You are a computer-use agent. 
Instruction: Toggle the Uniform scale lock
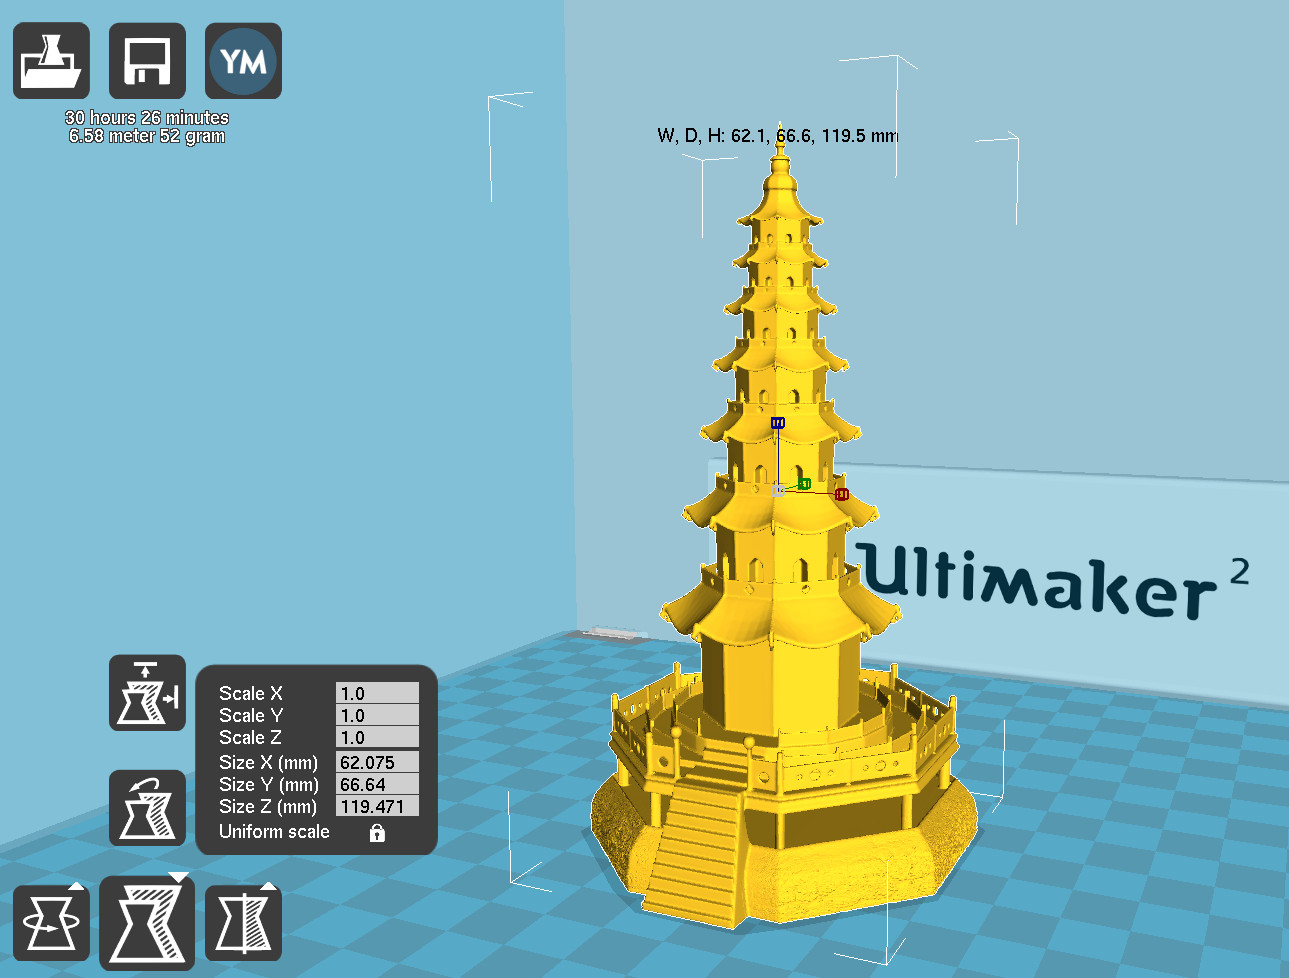[377, 832]
